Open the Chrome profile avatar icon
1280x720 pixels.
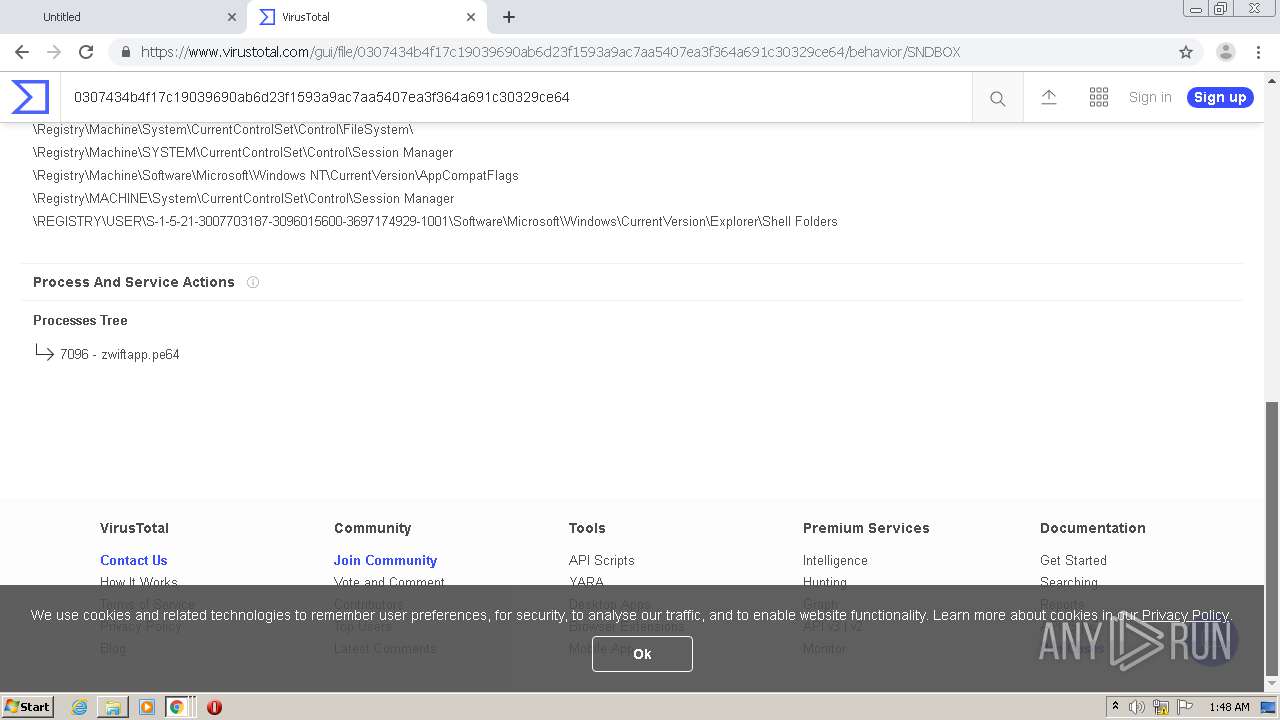point(1225,52)
